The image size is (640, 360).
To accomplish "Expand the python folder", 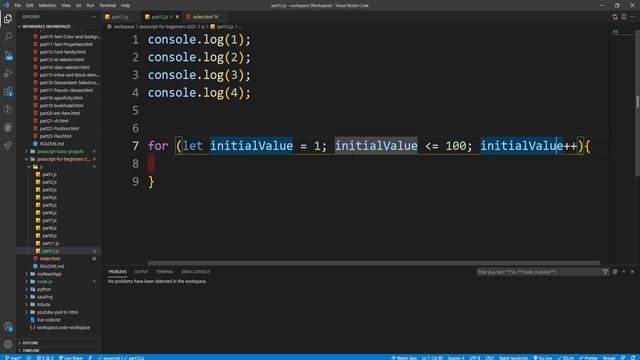I will point(58,289).
